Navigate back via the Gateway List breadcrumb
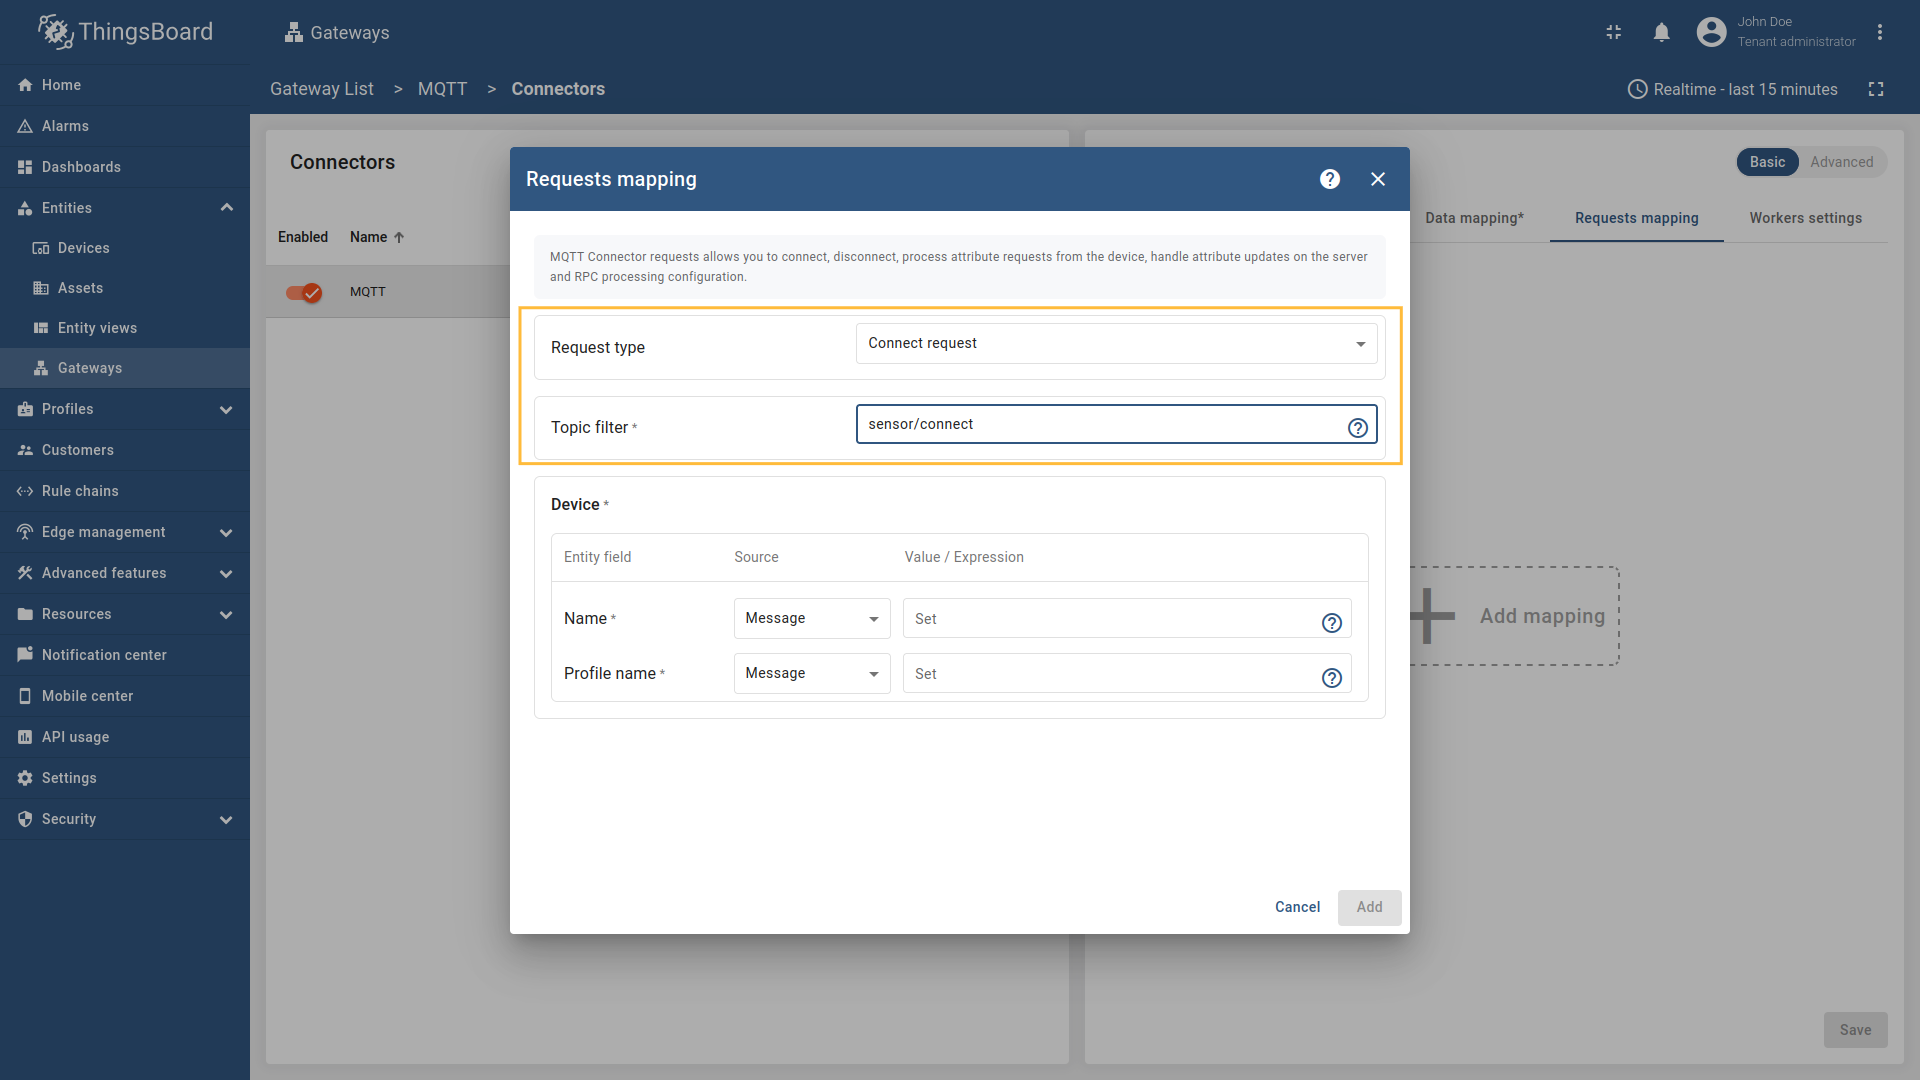1920x1080 pixels. pos(321,89)
